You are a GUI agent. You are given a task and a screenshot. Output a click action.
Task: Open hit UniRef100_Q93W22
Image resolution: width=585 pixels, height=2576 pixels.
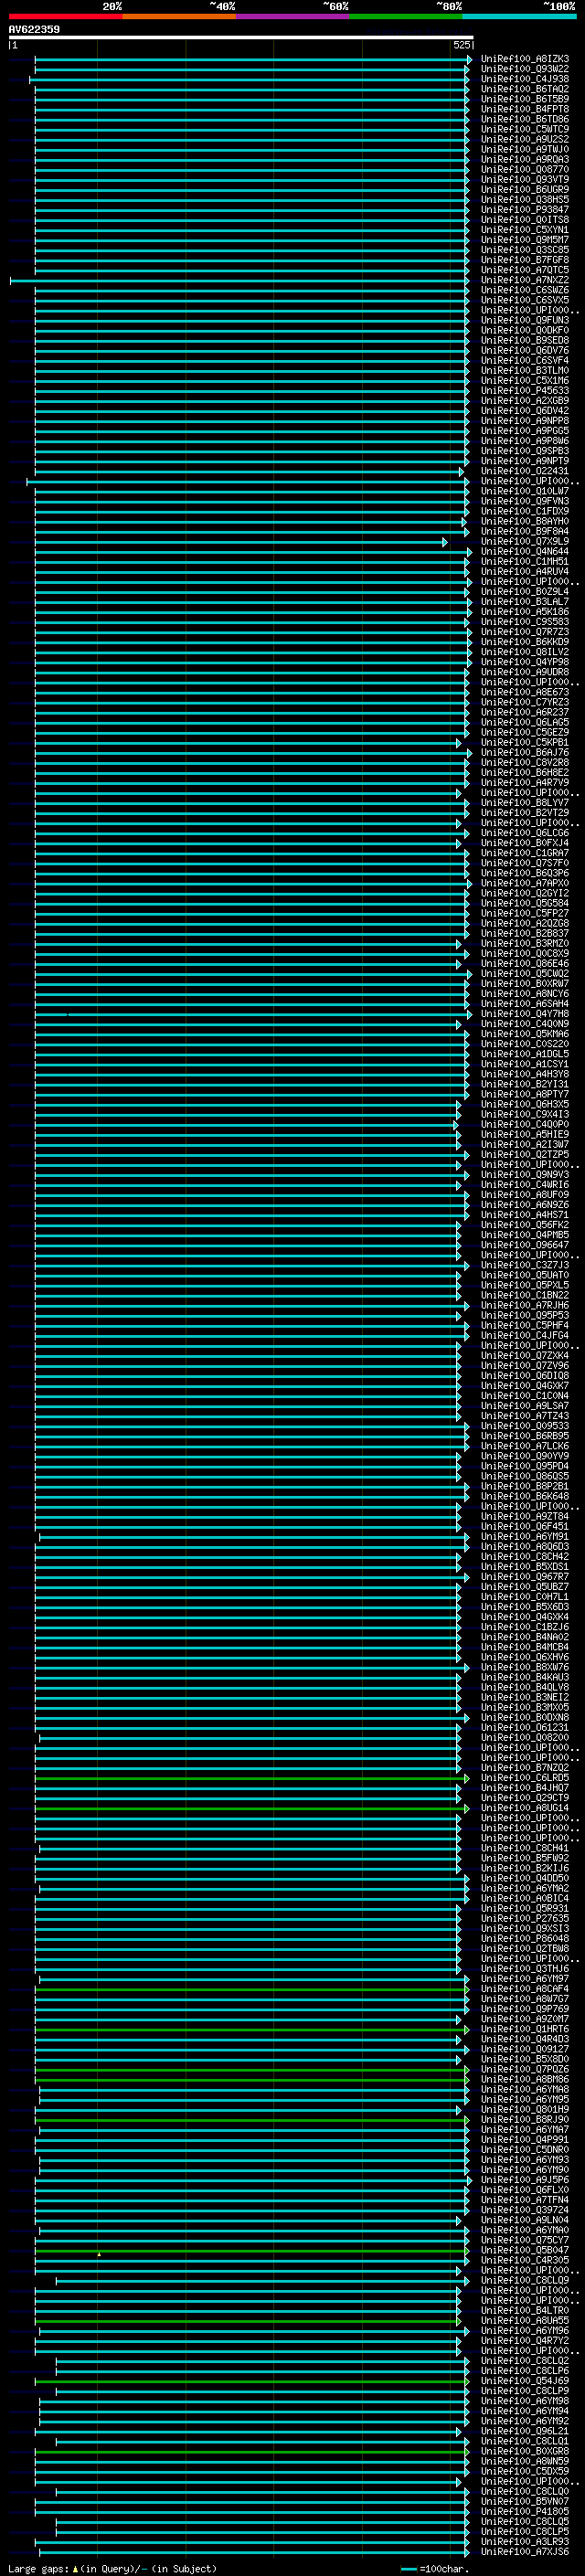525,69
